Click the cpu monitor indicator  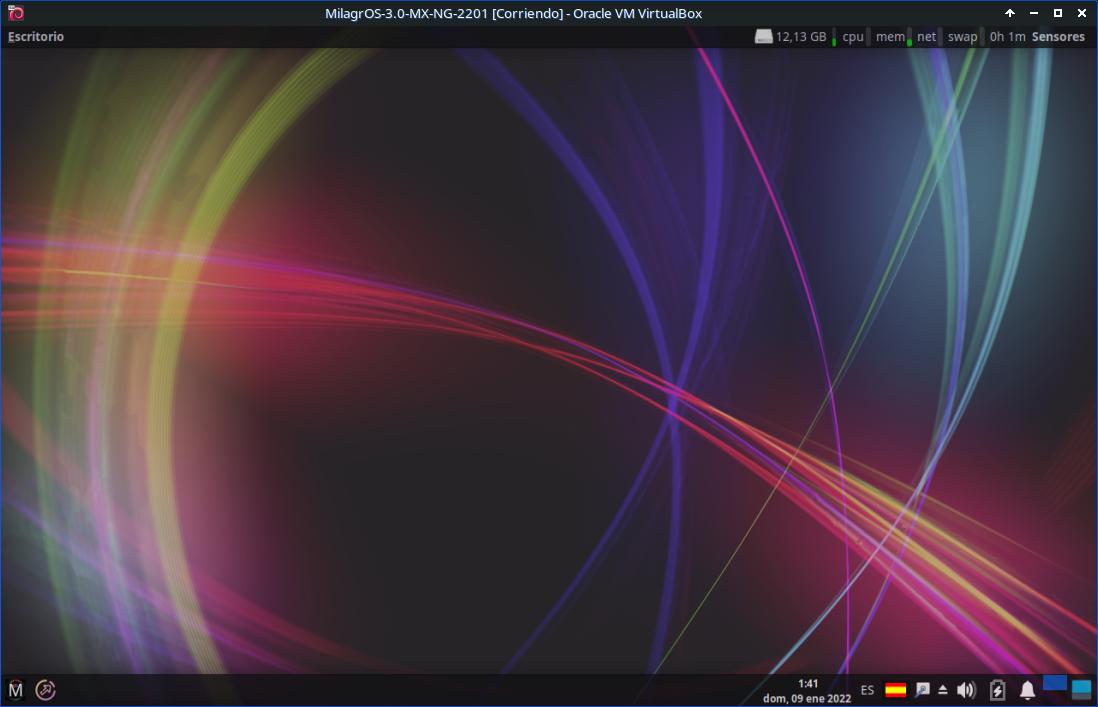coord(852,37)
